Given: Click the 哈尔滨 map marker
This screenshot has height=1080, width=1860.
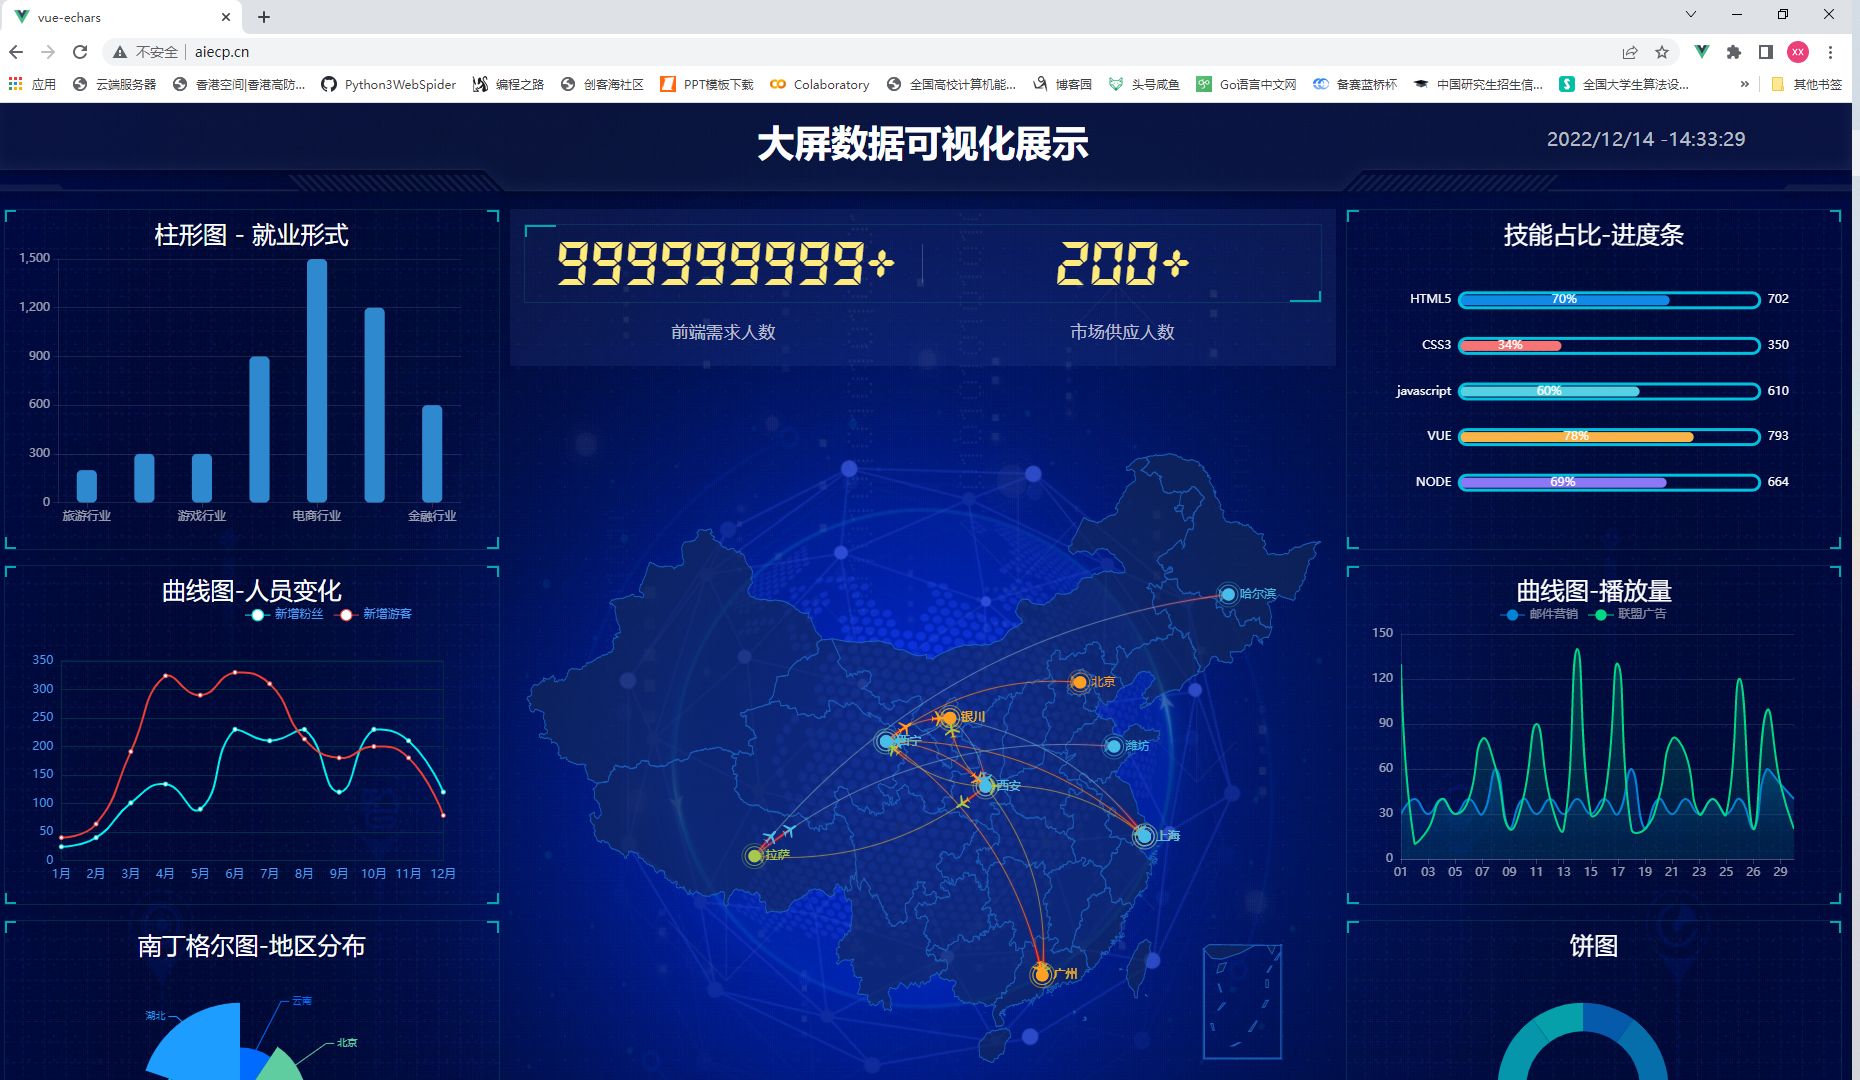Looking at the screenshot, I should pos(1228,594).
